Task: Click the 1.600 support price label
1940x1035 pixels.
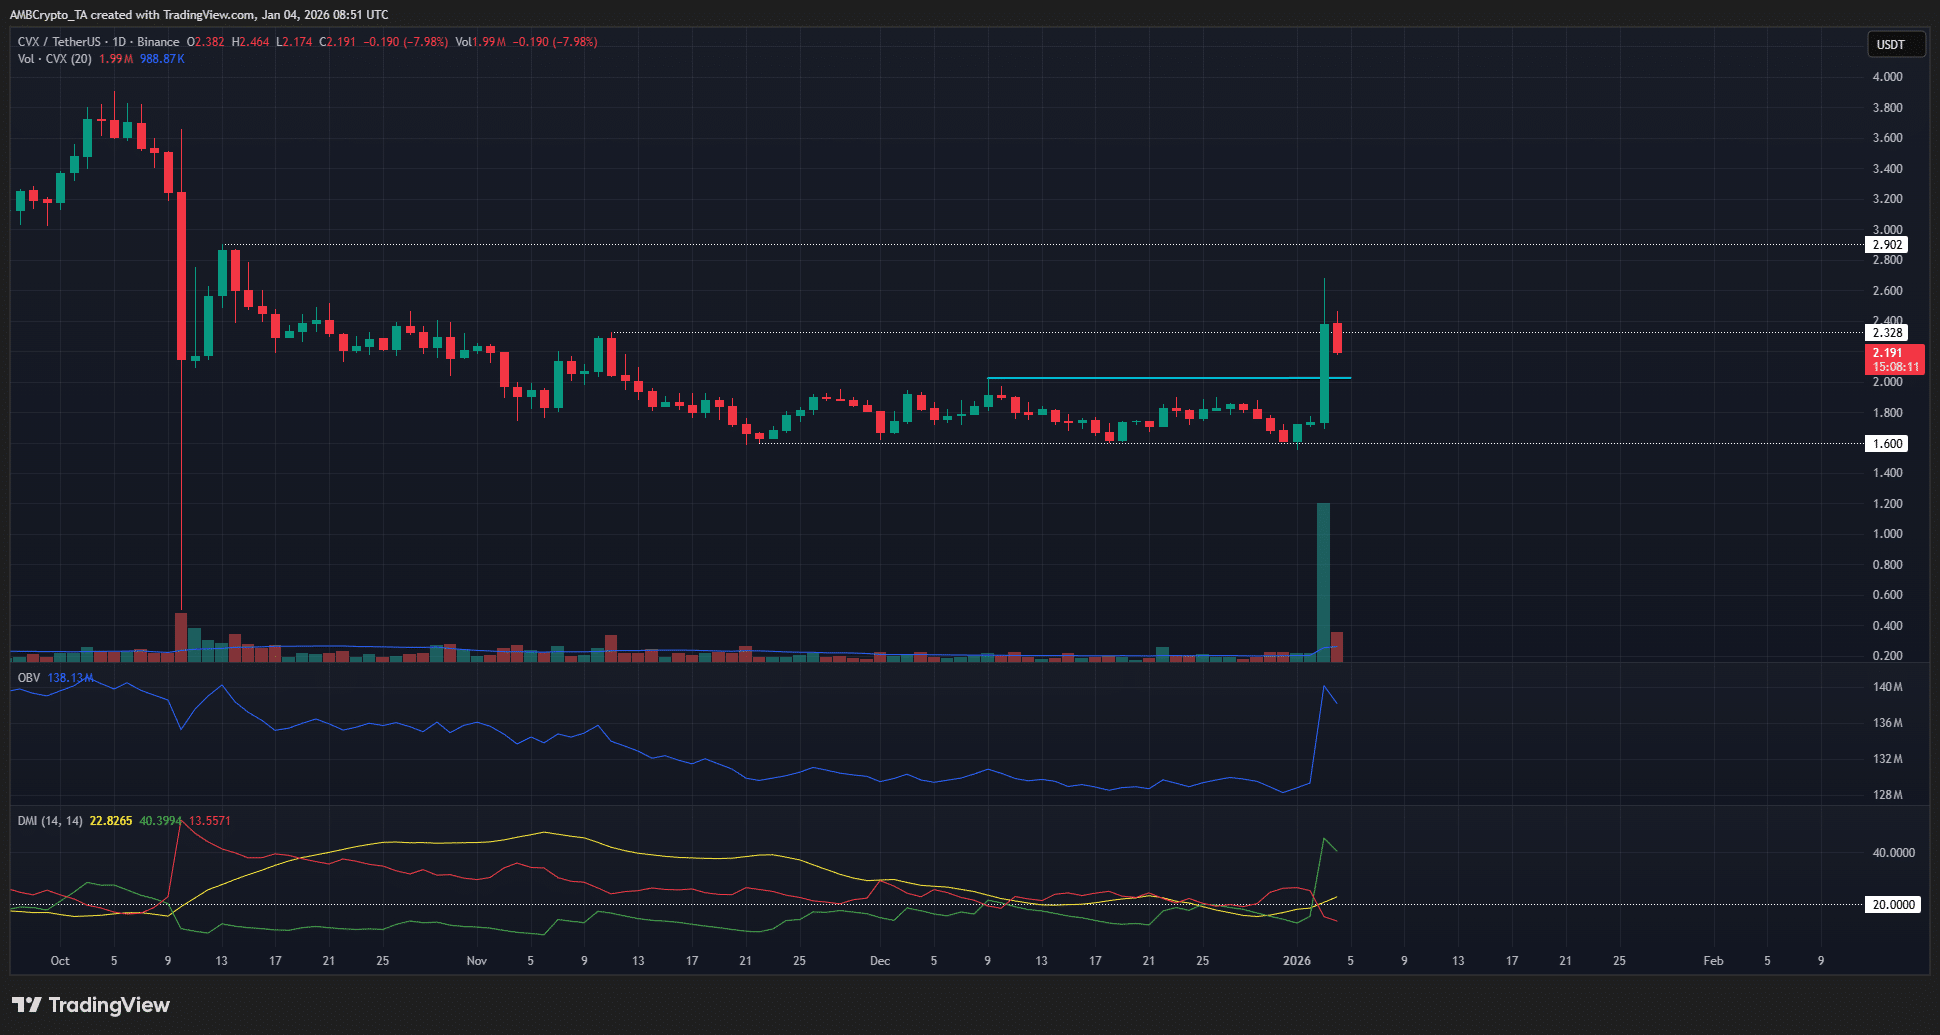Action: [x=1886, y=443]
